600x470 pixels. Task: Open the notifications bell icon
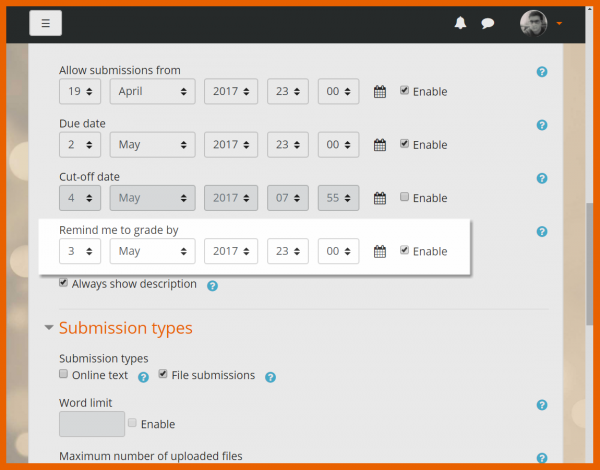click(x=461, y=23)
